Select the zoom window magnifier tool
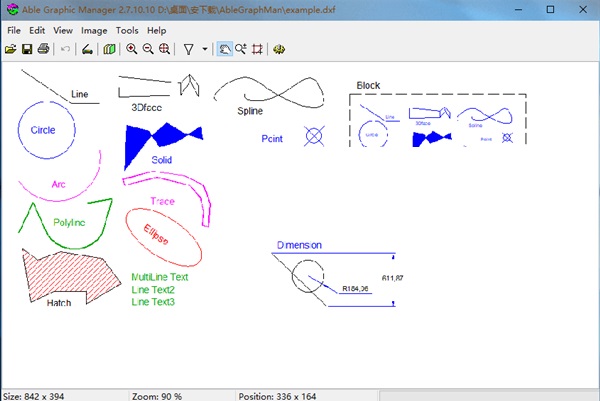Viewport: 600px width, 401px height. click(x=241, y=48)
